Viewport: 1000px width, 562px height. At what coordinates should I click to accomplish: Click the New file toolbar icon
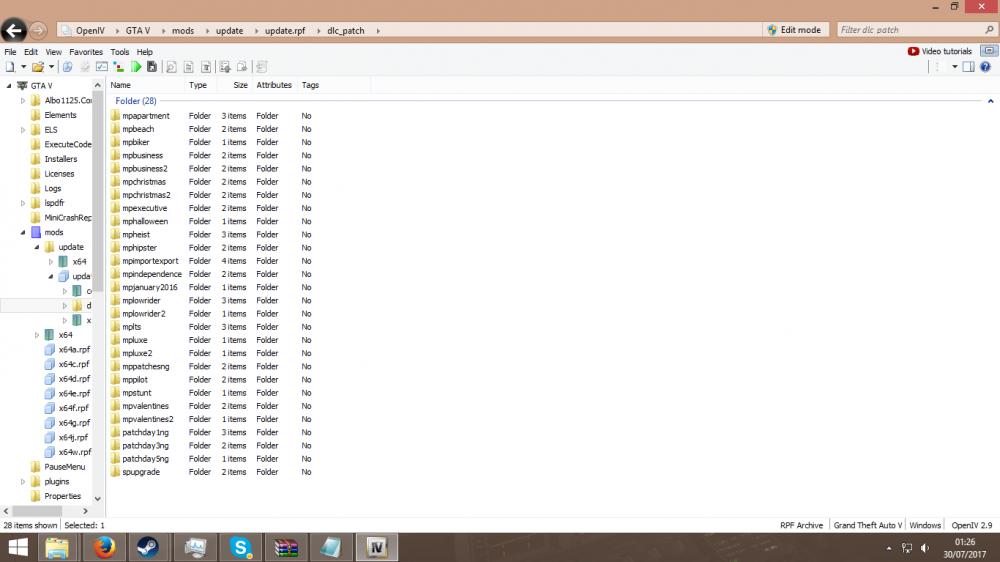[x=10, y=67]
